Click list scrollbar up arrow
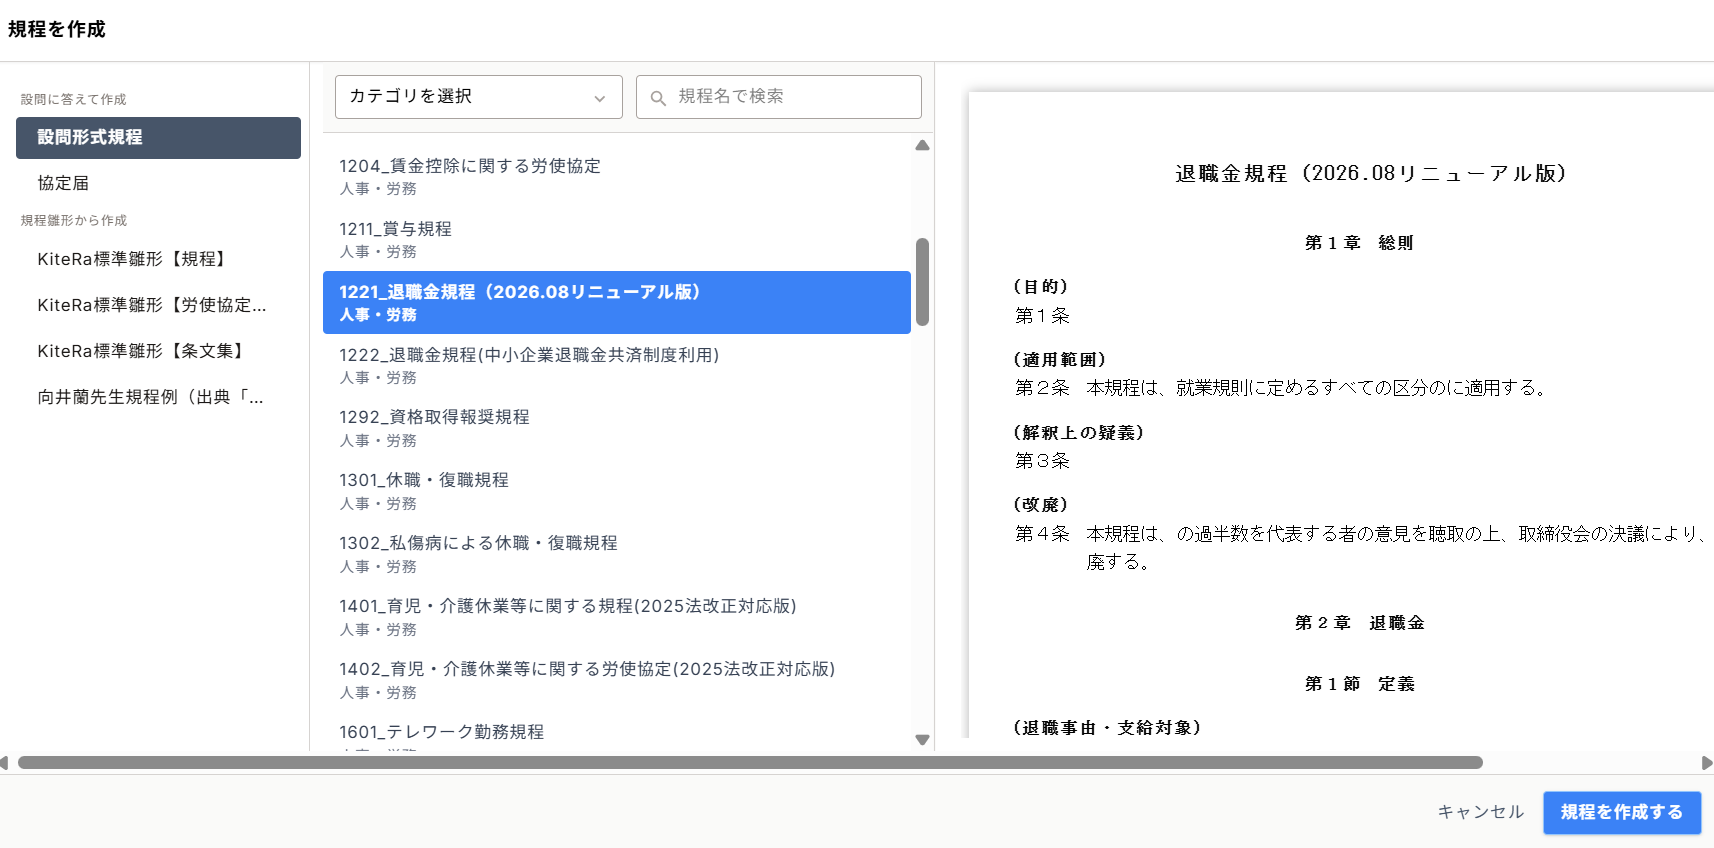1714x848 pixels. 922,146
